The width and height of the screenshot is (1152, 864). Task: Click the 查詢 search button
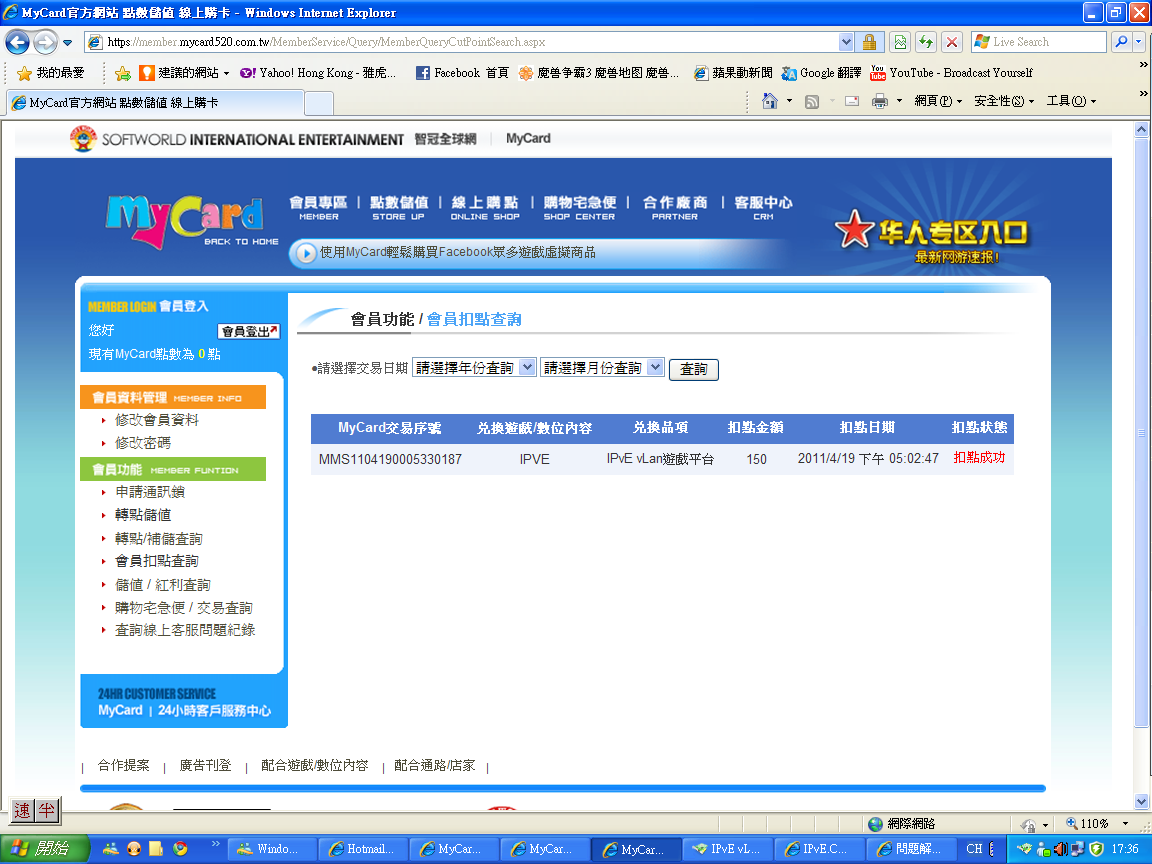click(693, 369)
